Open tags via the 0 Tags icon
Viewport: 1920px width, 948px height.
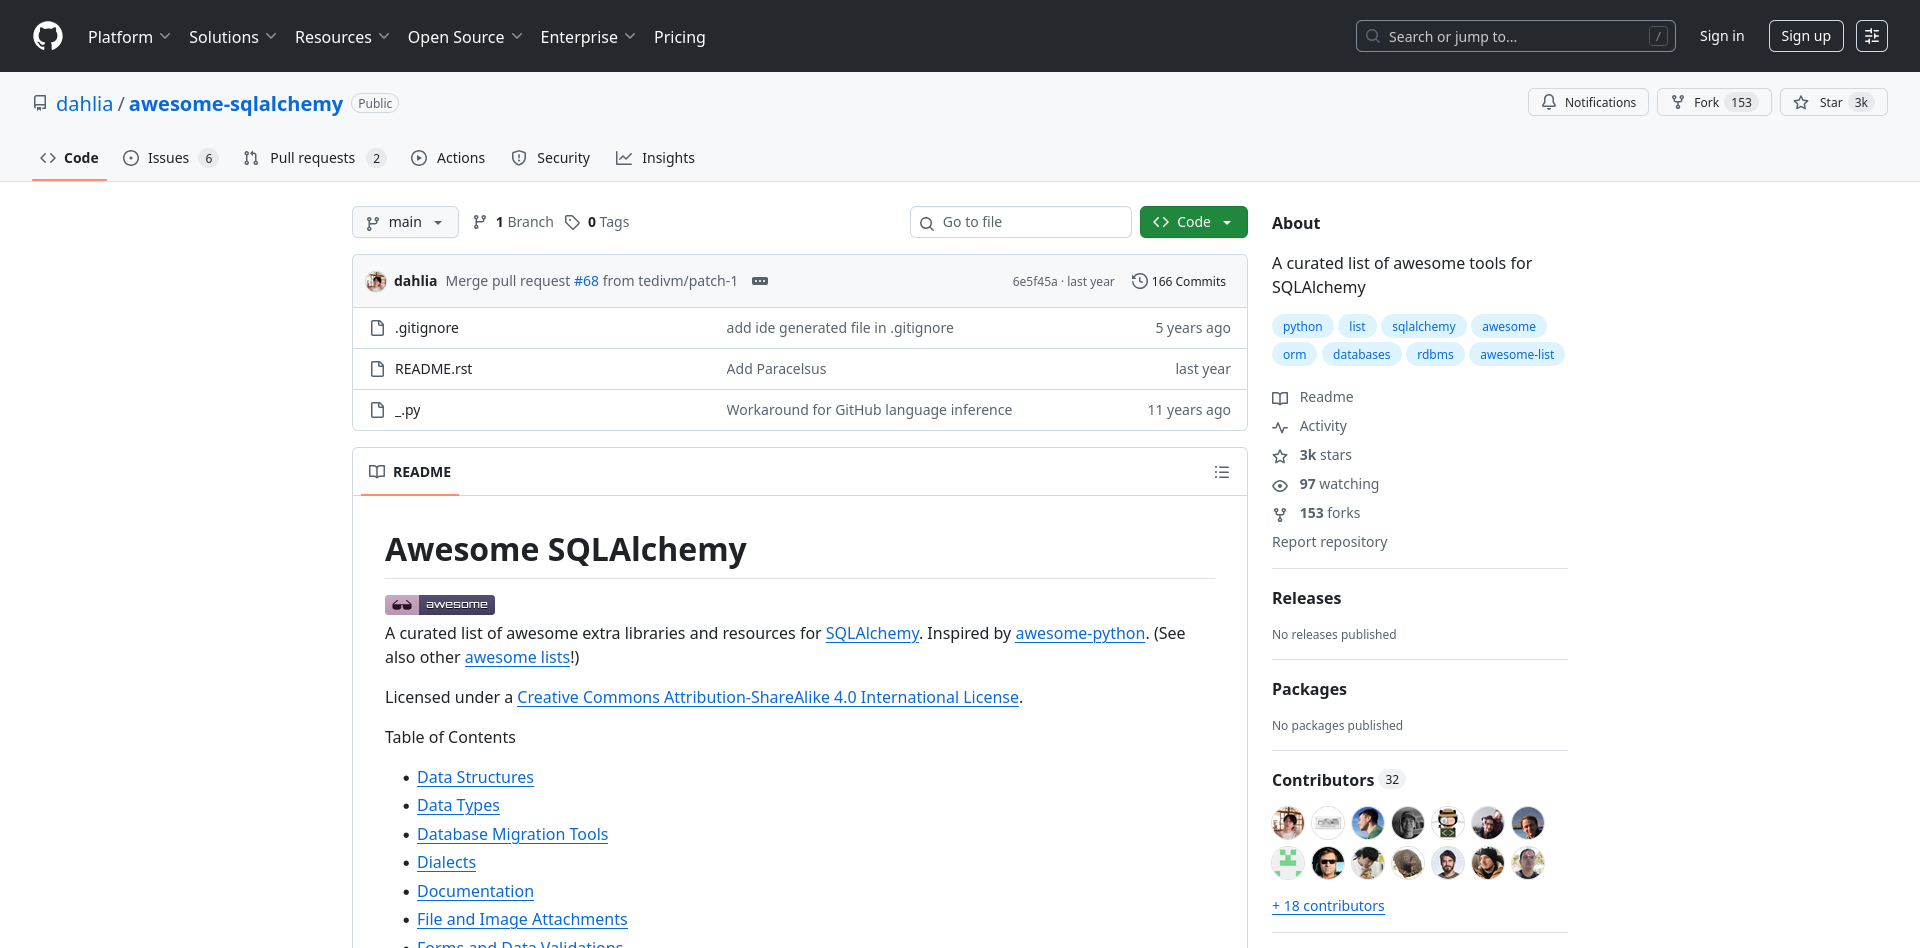[x=572, y=222]
